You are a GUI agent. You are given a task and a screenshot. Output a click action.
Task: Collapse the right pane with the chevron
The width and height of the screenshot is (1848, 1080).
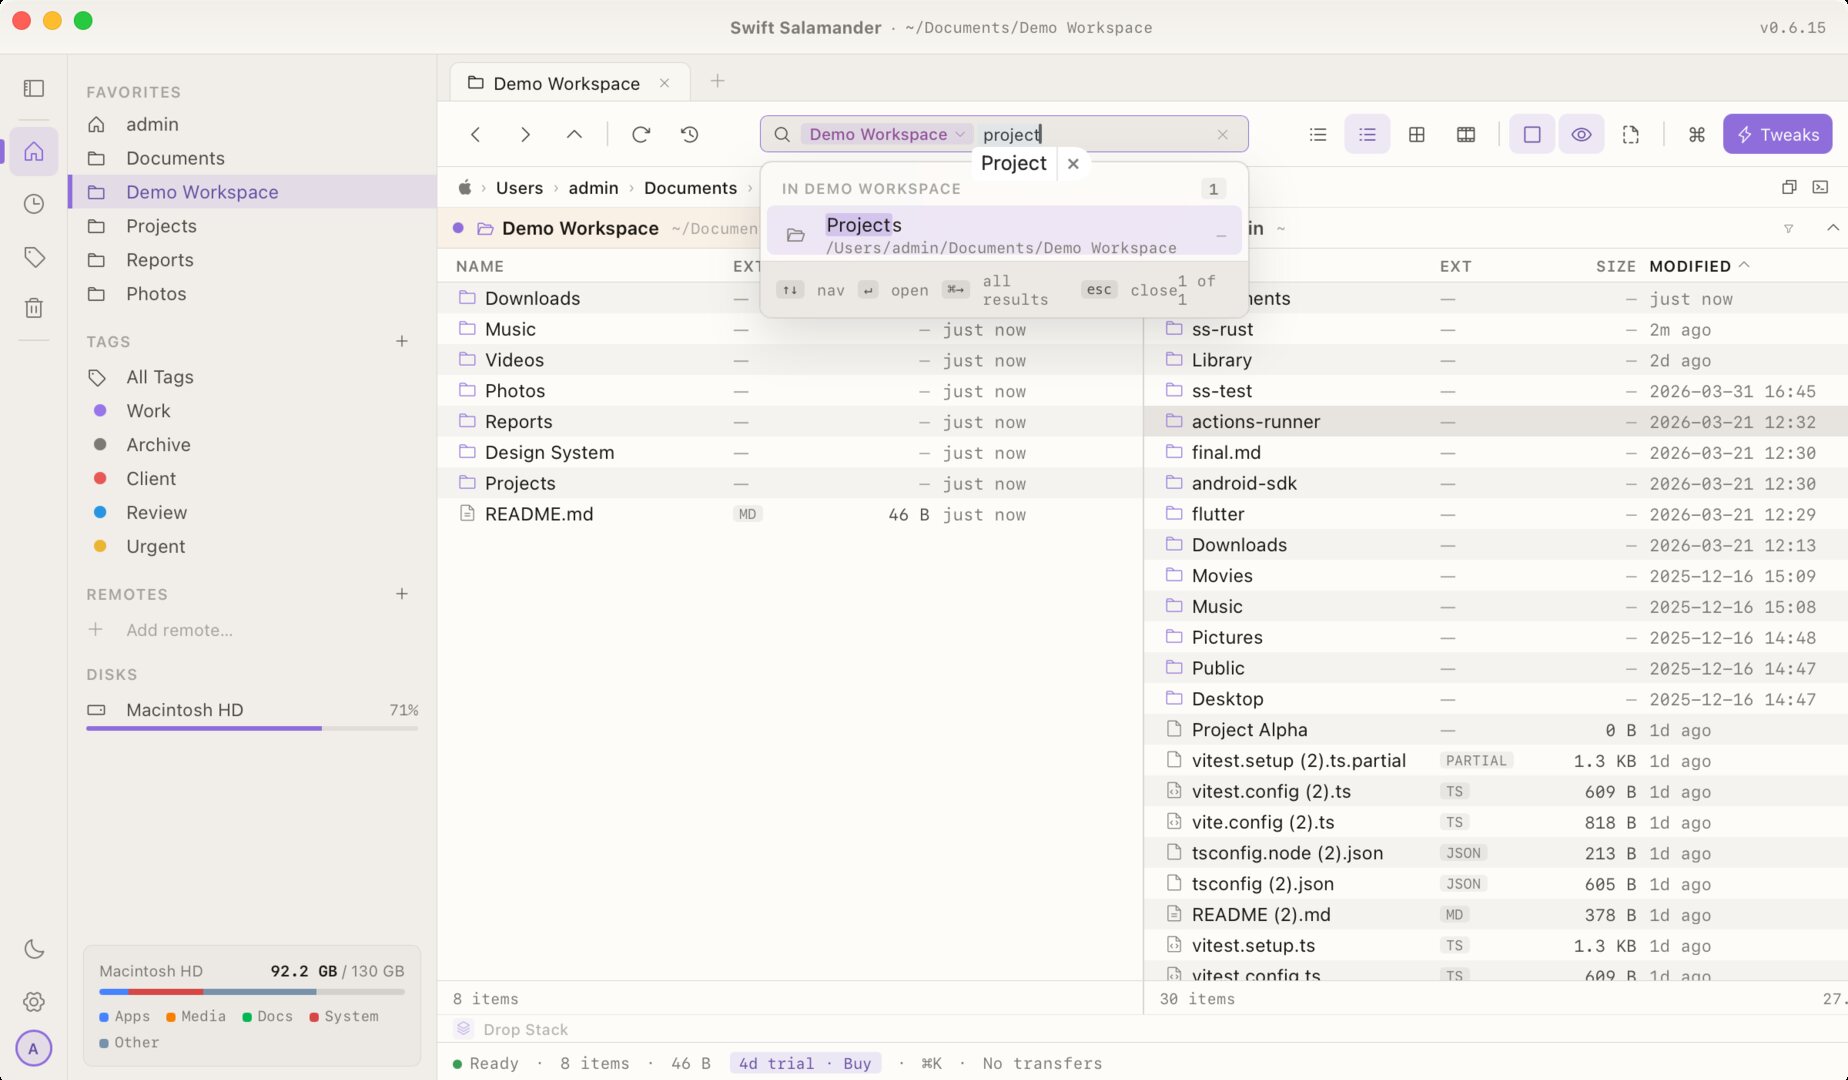(x=1834, y=228)
